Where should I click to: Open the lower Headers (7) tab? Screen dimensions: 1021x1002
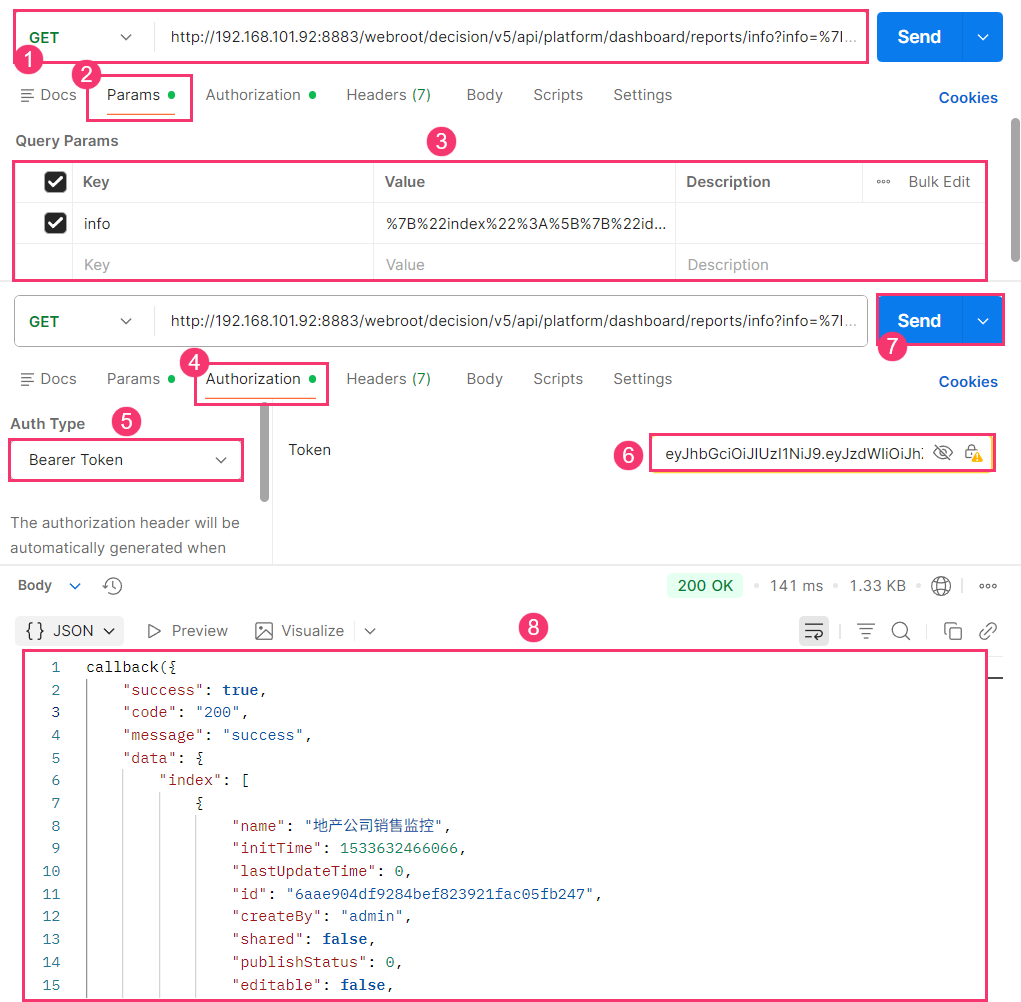(x=388, y=379)
